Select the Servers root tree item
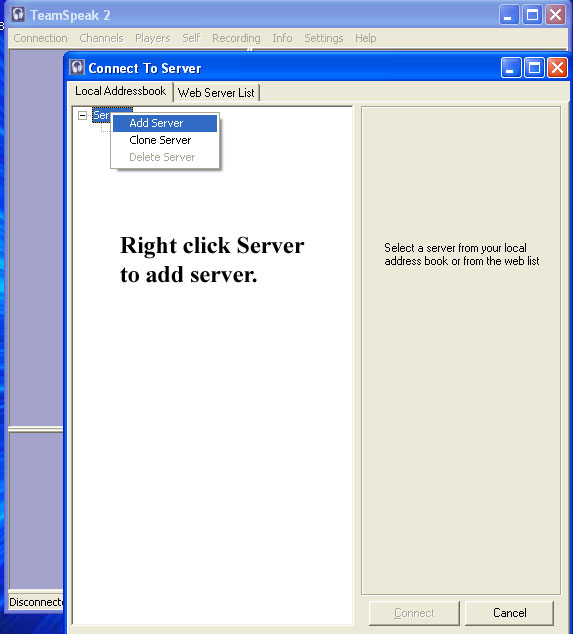The width and height of the screenshot is (573, 634). point(101,115)
